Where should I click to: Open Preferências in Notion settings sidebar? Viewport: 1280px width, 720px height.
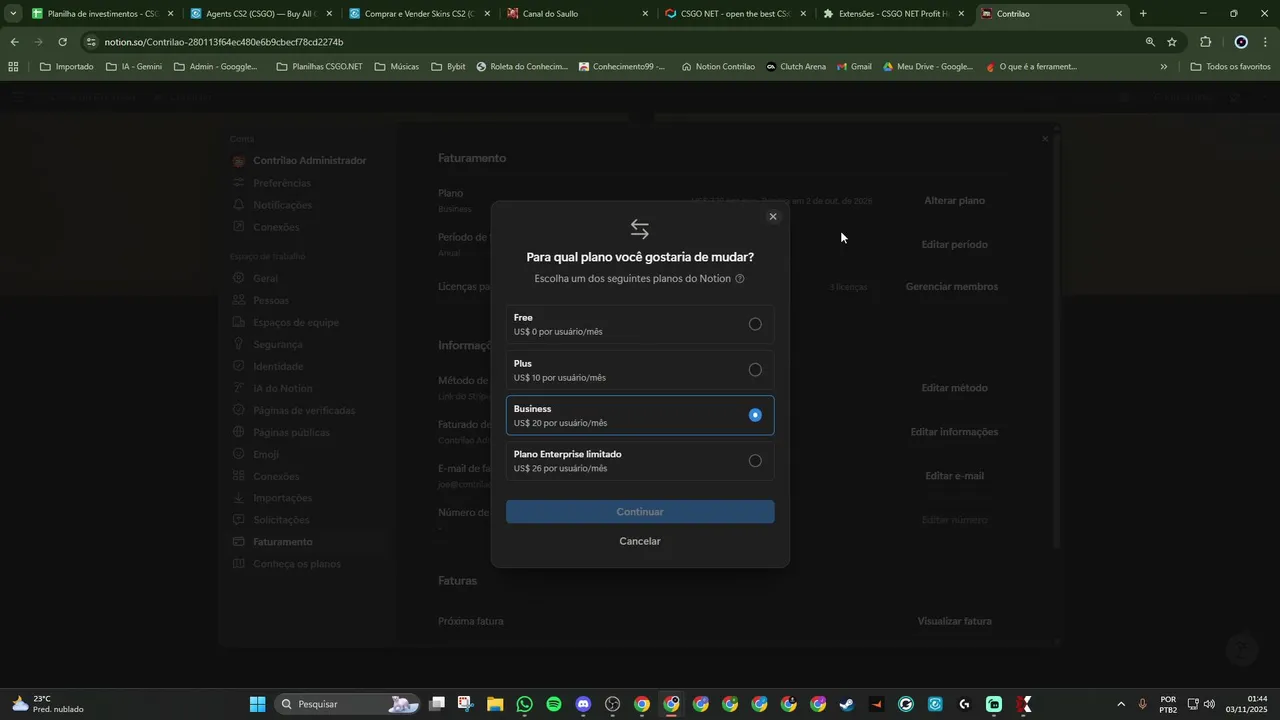pos(282,183)
